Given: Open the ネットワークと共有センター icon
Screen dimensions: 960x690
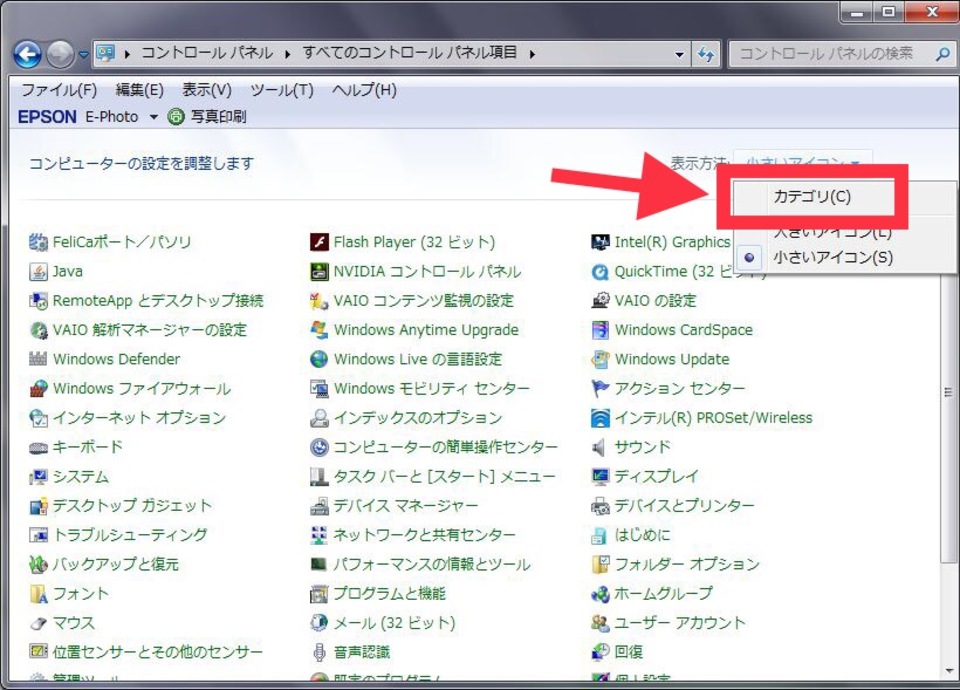Looking at the screenshot, I should pyautogui.click(x=319, y=536).
